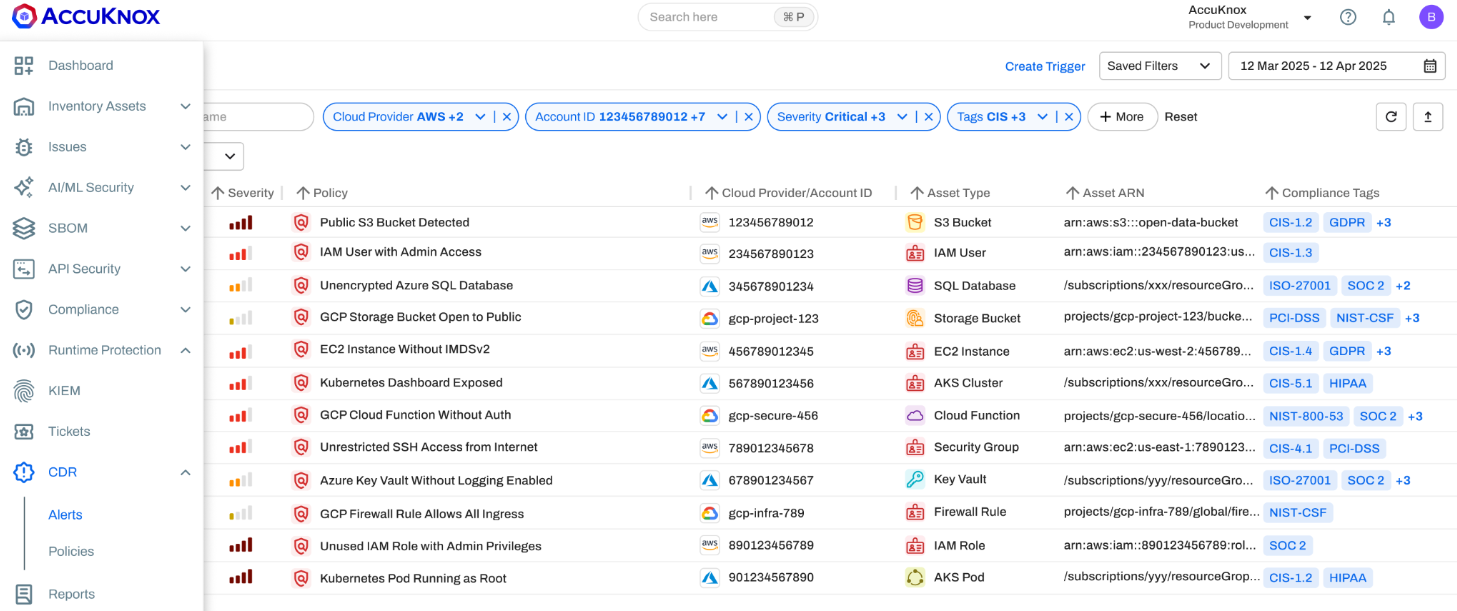Image resolution: width=1457 pixels, height=611 pixels.
Task: Open the Account ID filter dropdown
Action: [x=722, y=117]
